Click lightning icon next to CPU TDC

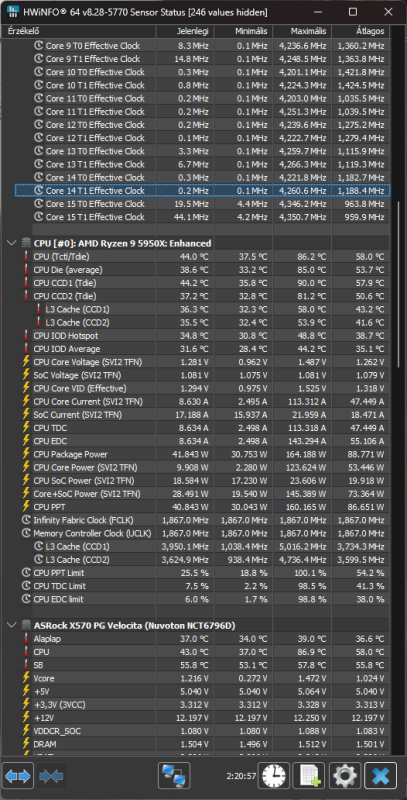26,428
